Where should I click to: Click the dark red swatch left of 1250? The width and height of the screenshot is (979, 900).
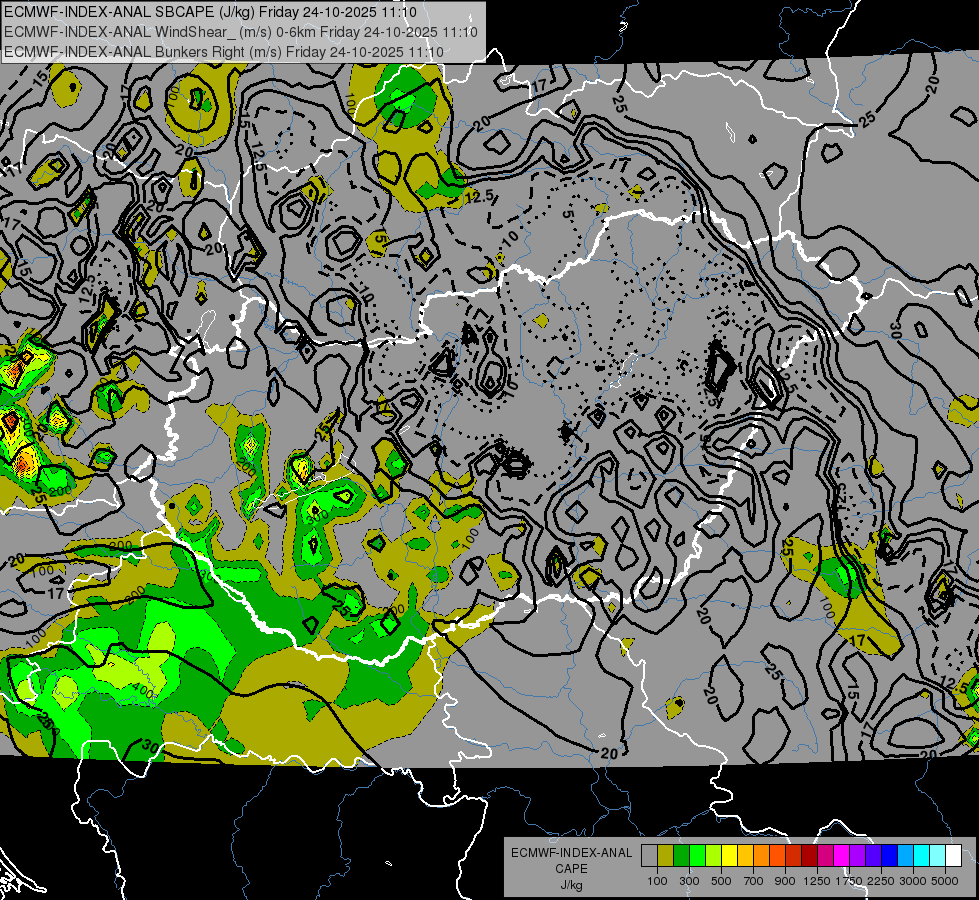pyautogui.click(x=809, y=856)
